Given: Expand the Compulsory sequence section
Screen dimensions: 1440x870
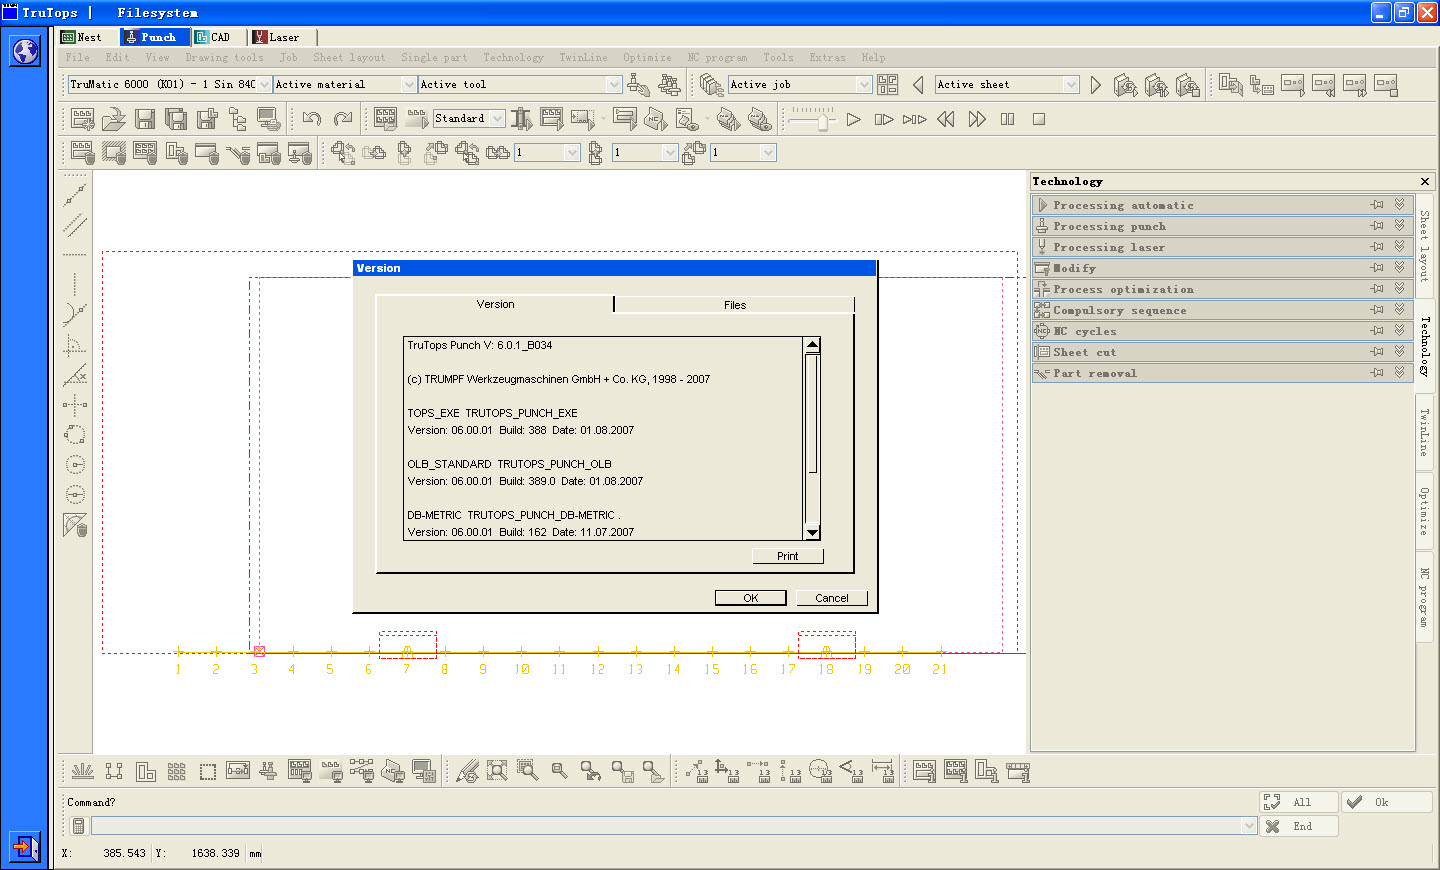Looking at the screenshot, I should 1399,309.
